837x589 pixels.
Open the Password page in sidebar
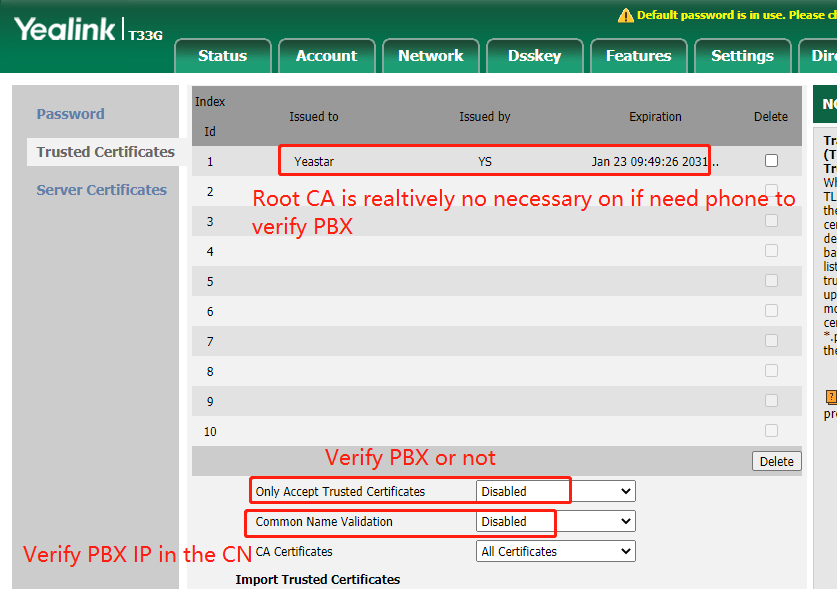[x=70, y=114]
